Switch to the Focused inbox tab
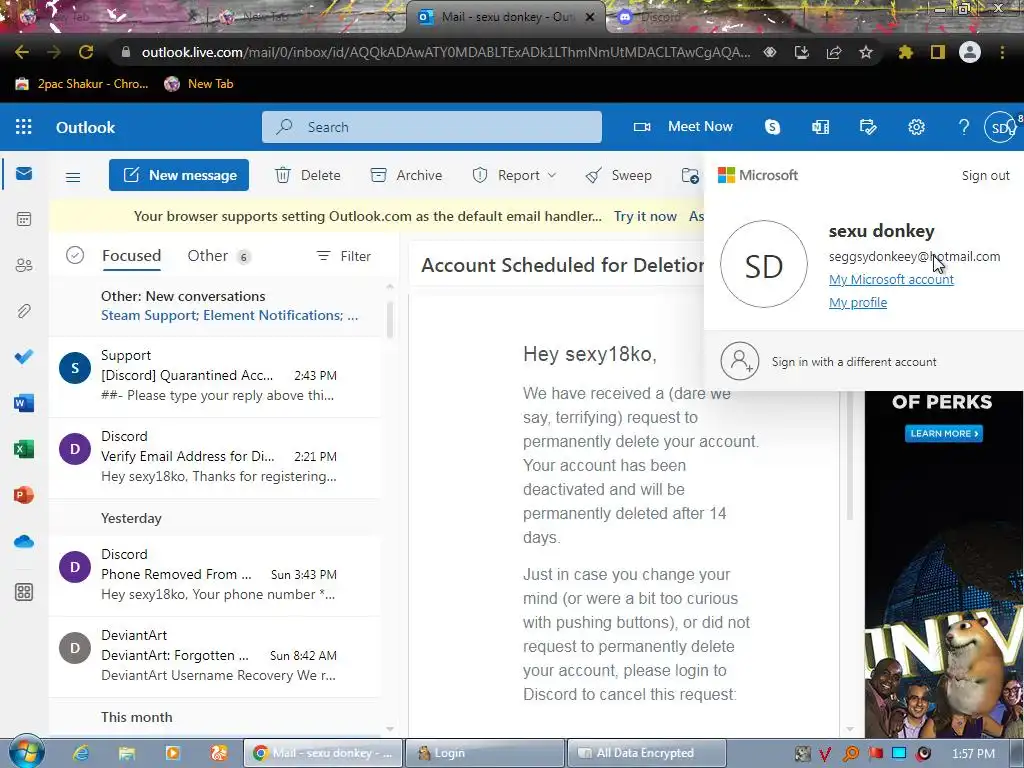Viewport: 1024px width, 768px height. (131, 255)
